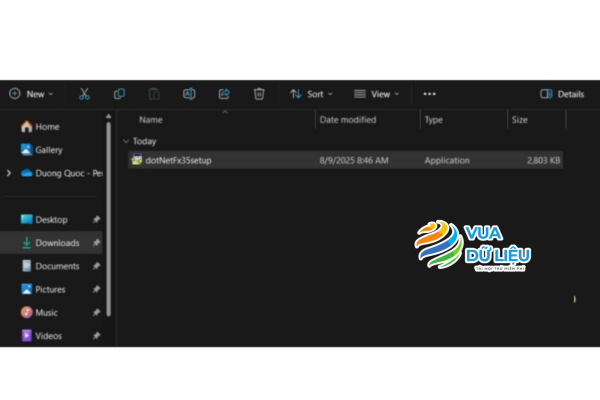
Task: Open the Sort dropdown menu
Action: pyautogui.click(x=312, y=94)
